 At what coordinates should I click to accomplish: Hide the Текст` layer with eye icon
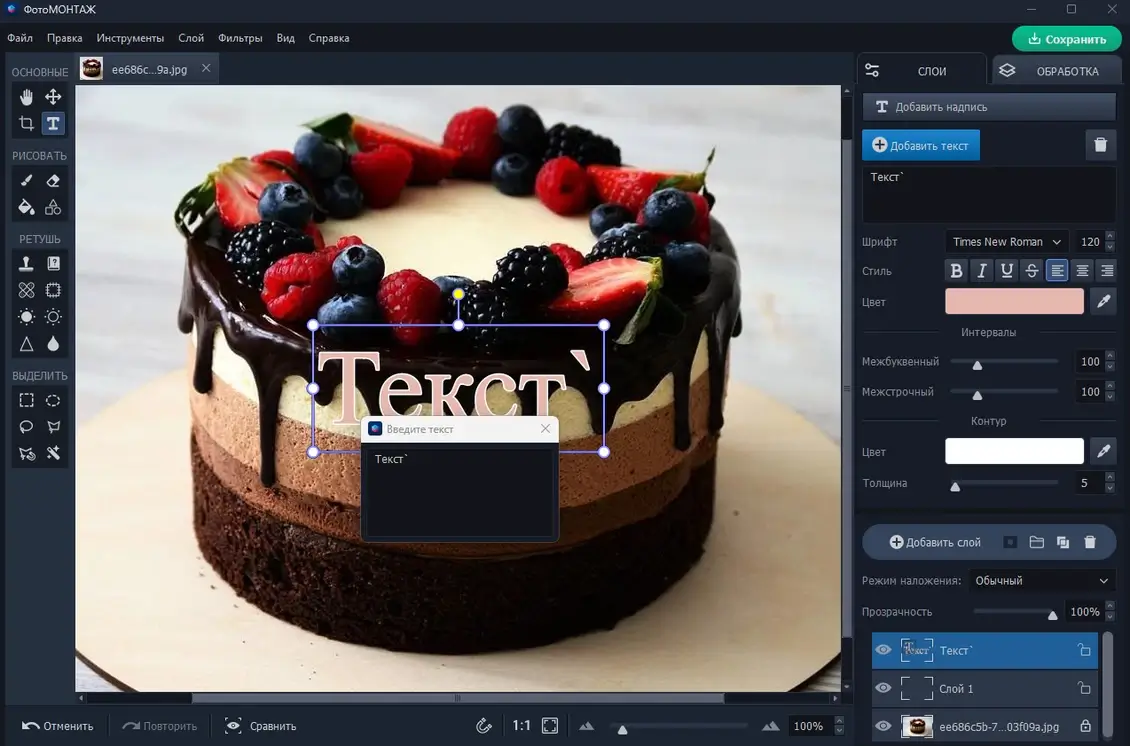(883, 650)
